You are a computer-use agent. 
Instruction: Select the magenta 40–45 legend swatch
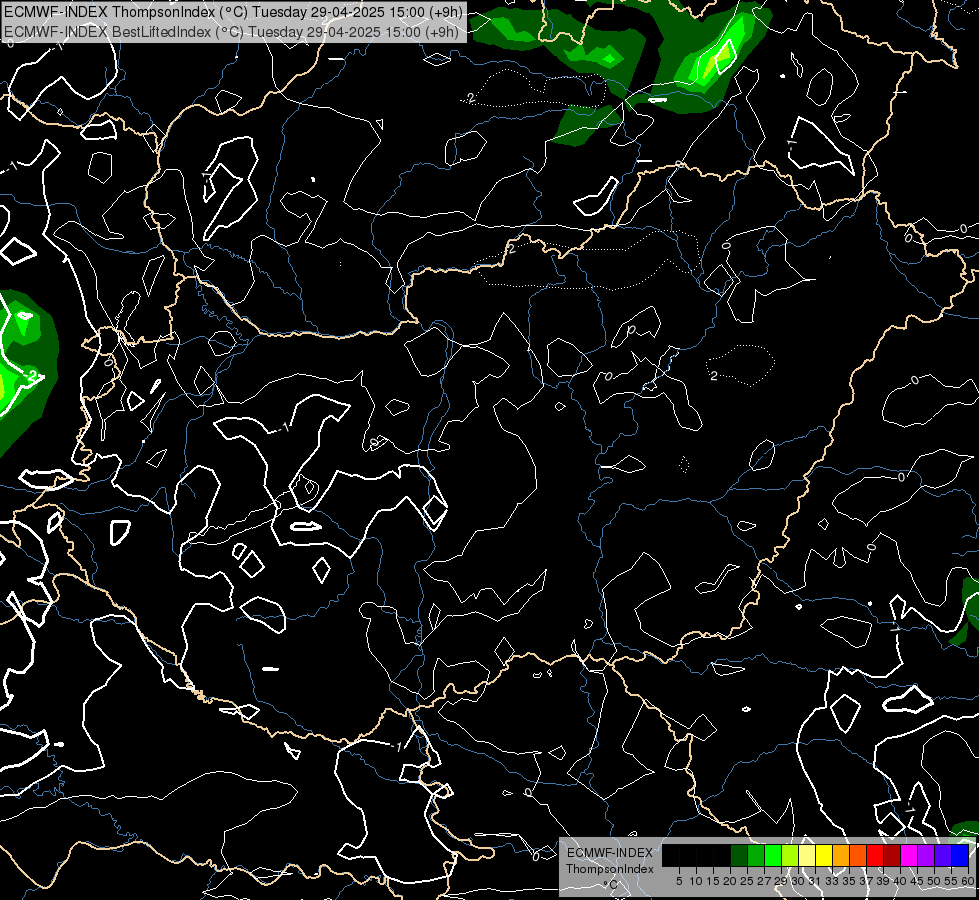coord(908,856)
